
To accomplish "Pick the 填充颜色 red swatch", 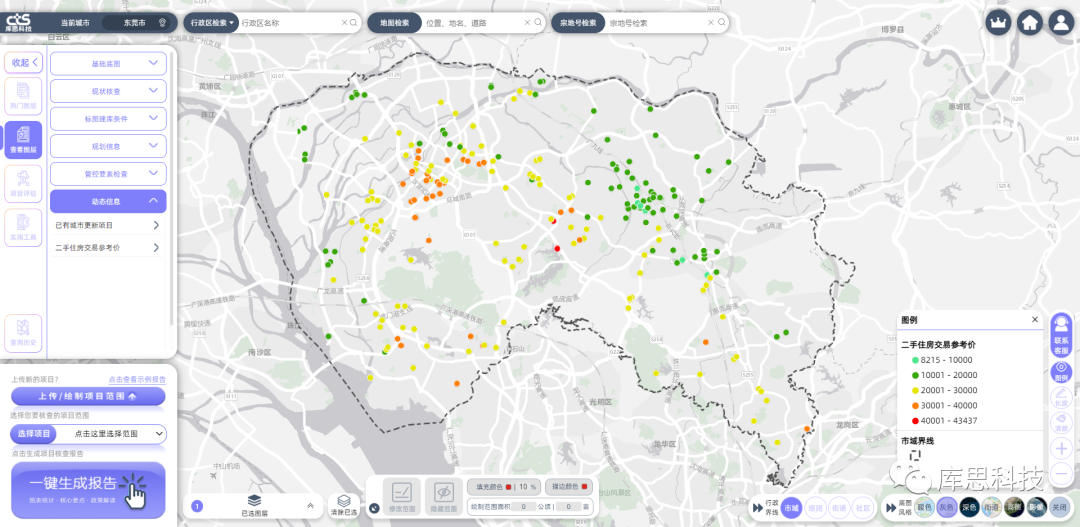I will pyautogui.click(x=508, y=487).
